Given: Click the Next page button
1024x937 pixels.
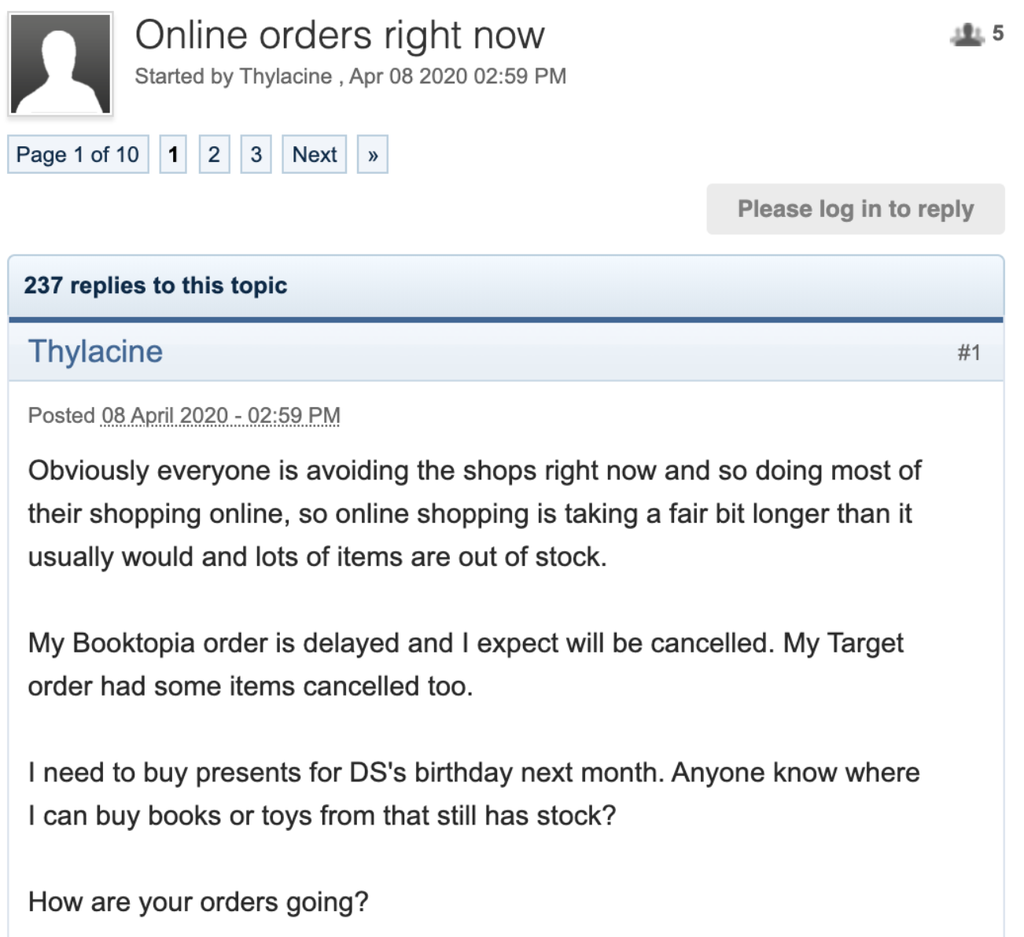Looking at the screenshot, I should click(314, 155).
